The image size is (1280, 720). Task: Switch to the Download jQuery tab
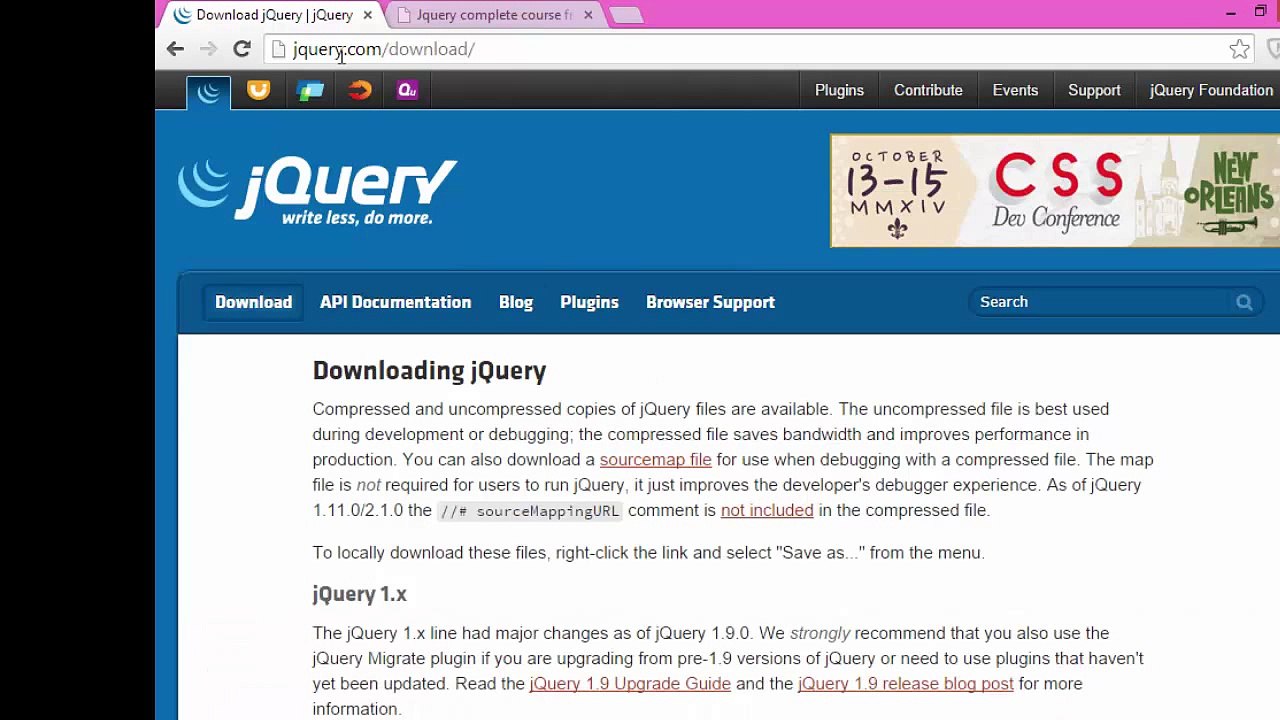click(x=273, y=15)
